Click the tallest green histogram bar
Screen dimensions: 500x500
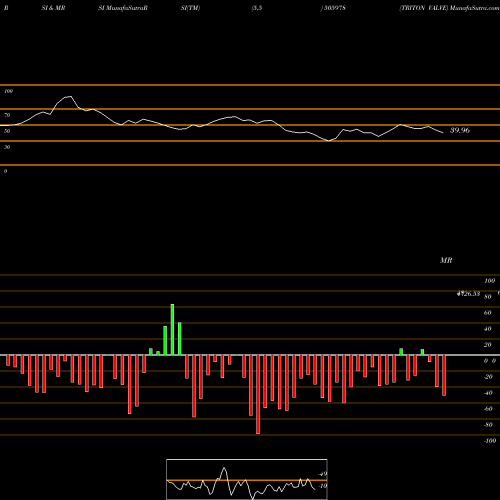(172, 330)
